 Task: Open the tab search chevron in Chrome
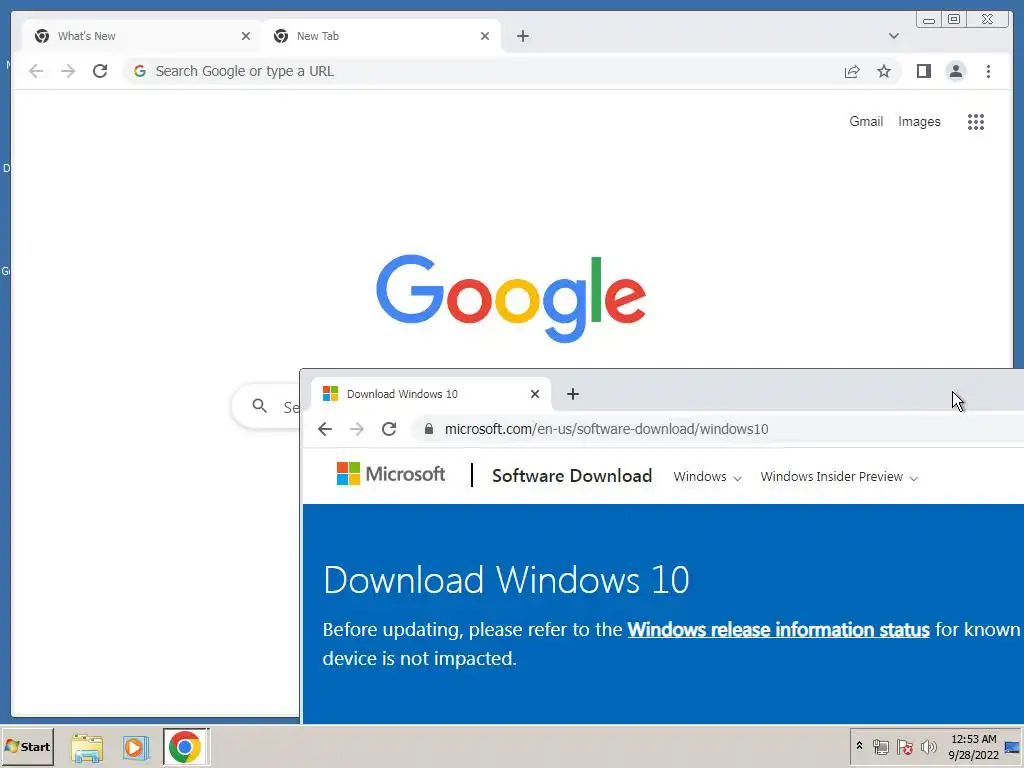[893, 36]
